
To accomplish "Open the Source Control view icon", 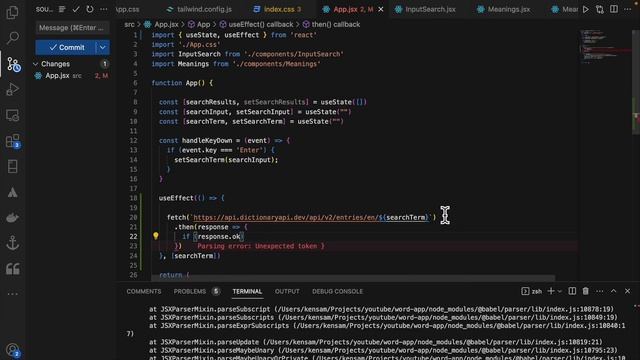I will pos(13,64).
